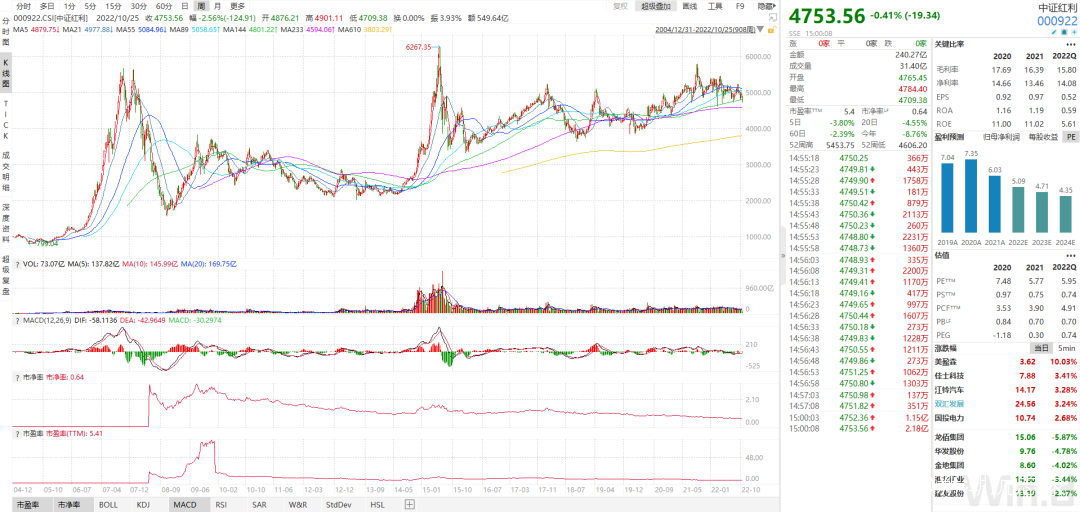Switch to the 分时 period tab
The width and height of the screenshot is (1080, 512).
[23, 6]
